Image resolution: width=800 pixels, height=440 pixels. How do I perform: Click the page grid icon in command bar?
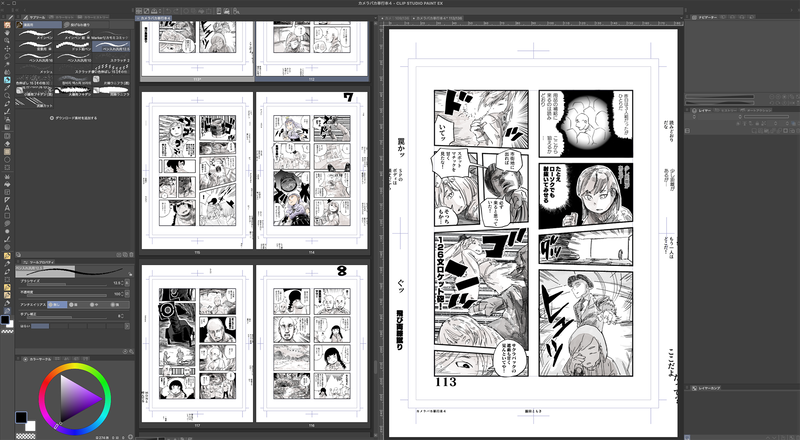click(139, 11)
